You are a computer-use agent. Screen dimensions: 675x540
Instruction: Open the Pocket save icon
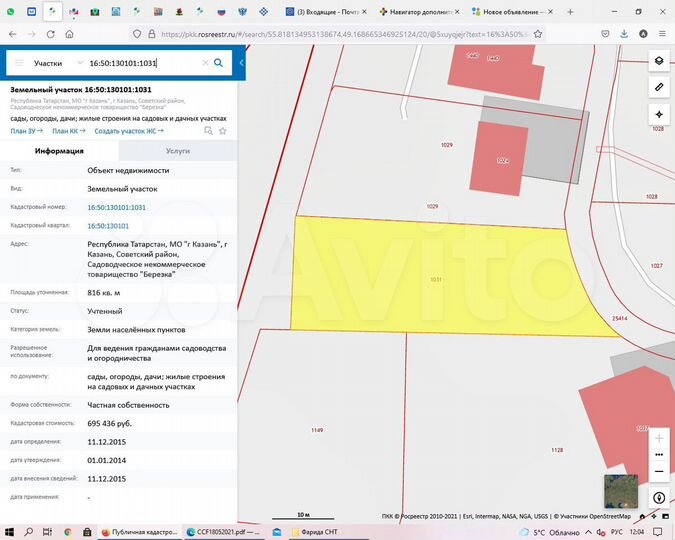(x=605, y=34)
